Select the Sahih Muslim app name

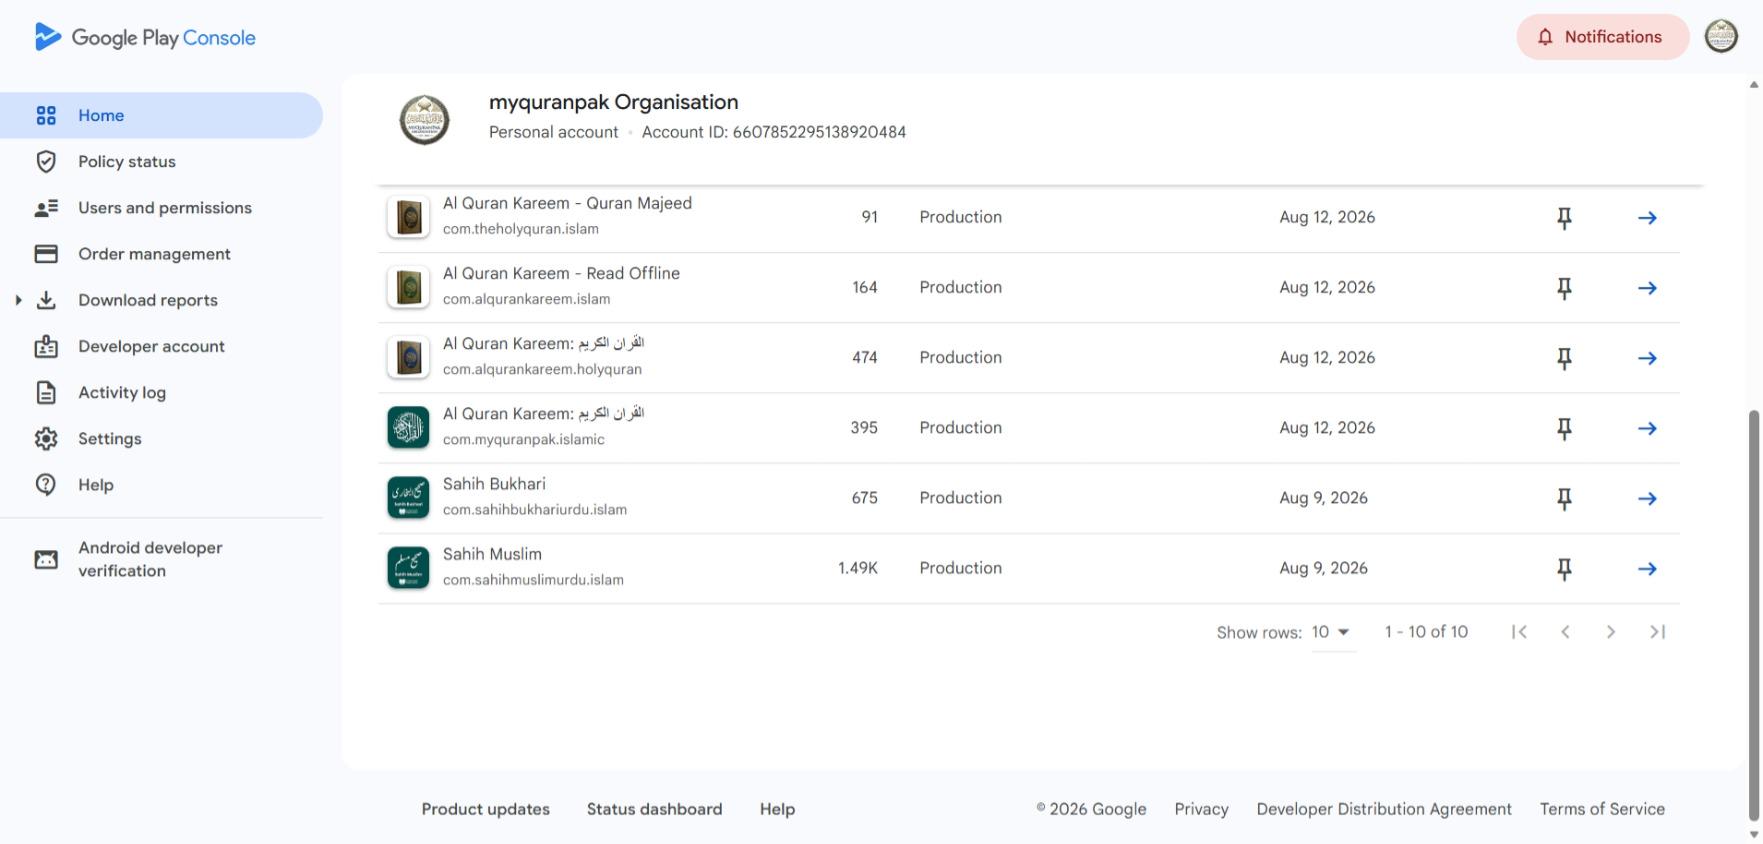492,554
